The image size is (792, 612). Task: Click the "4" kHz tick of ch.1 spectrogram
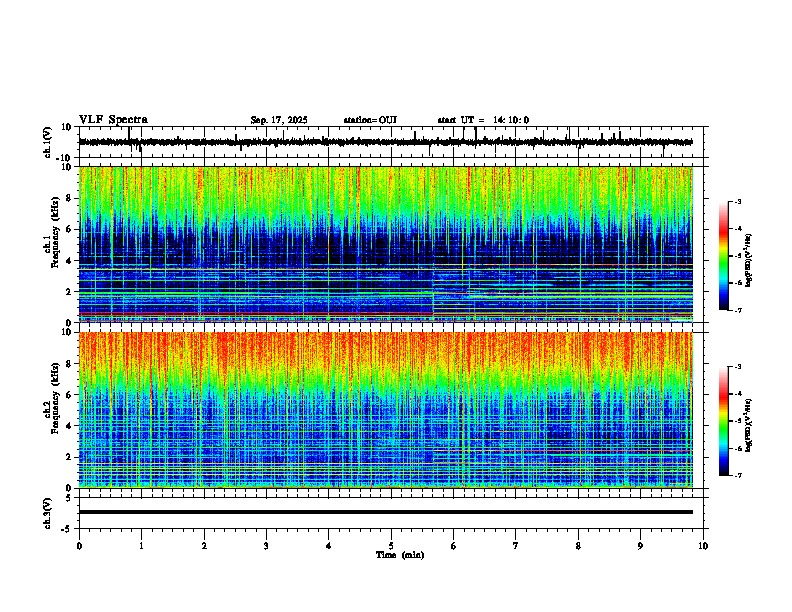click(70, 261)
